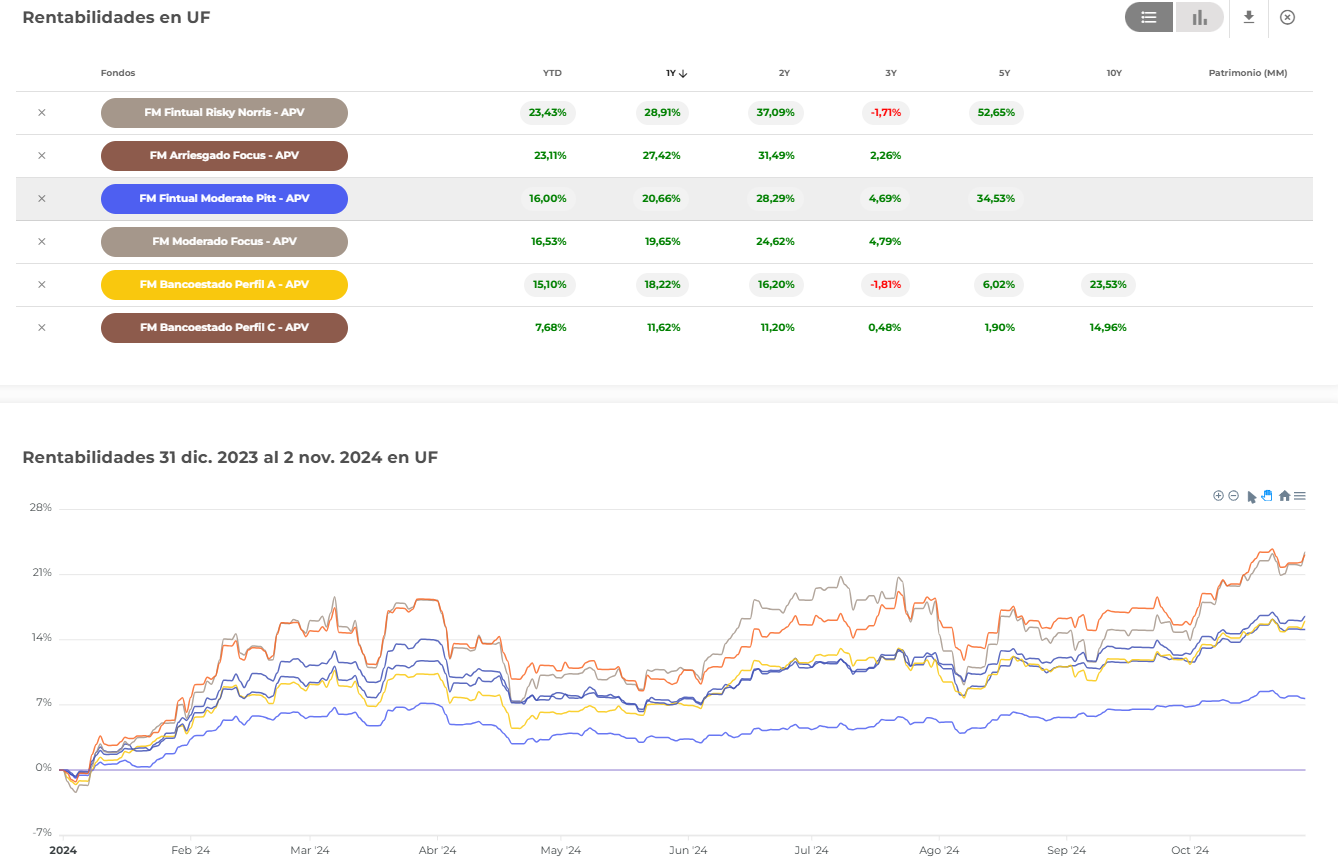The image size is (1338, 866).
Task: Click the 16,20% 2Y value
Action: (776, 285)
